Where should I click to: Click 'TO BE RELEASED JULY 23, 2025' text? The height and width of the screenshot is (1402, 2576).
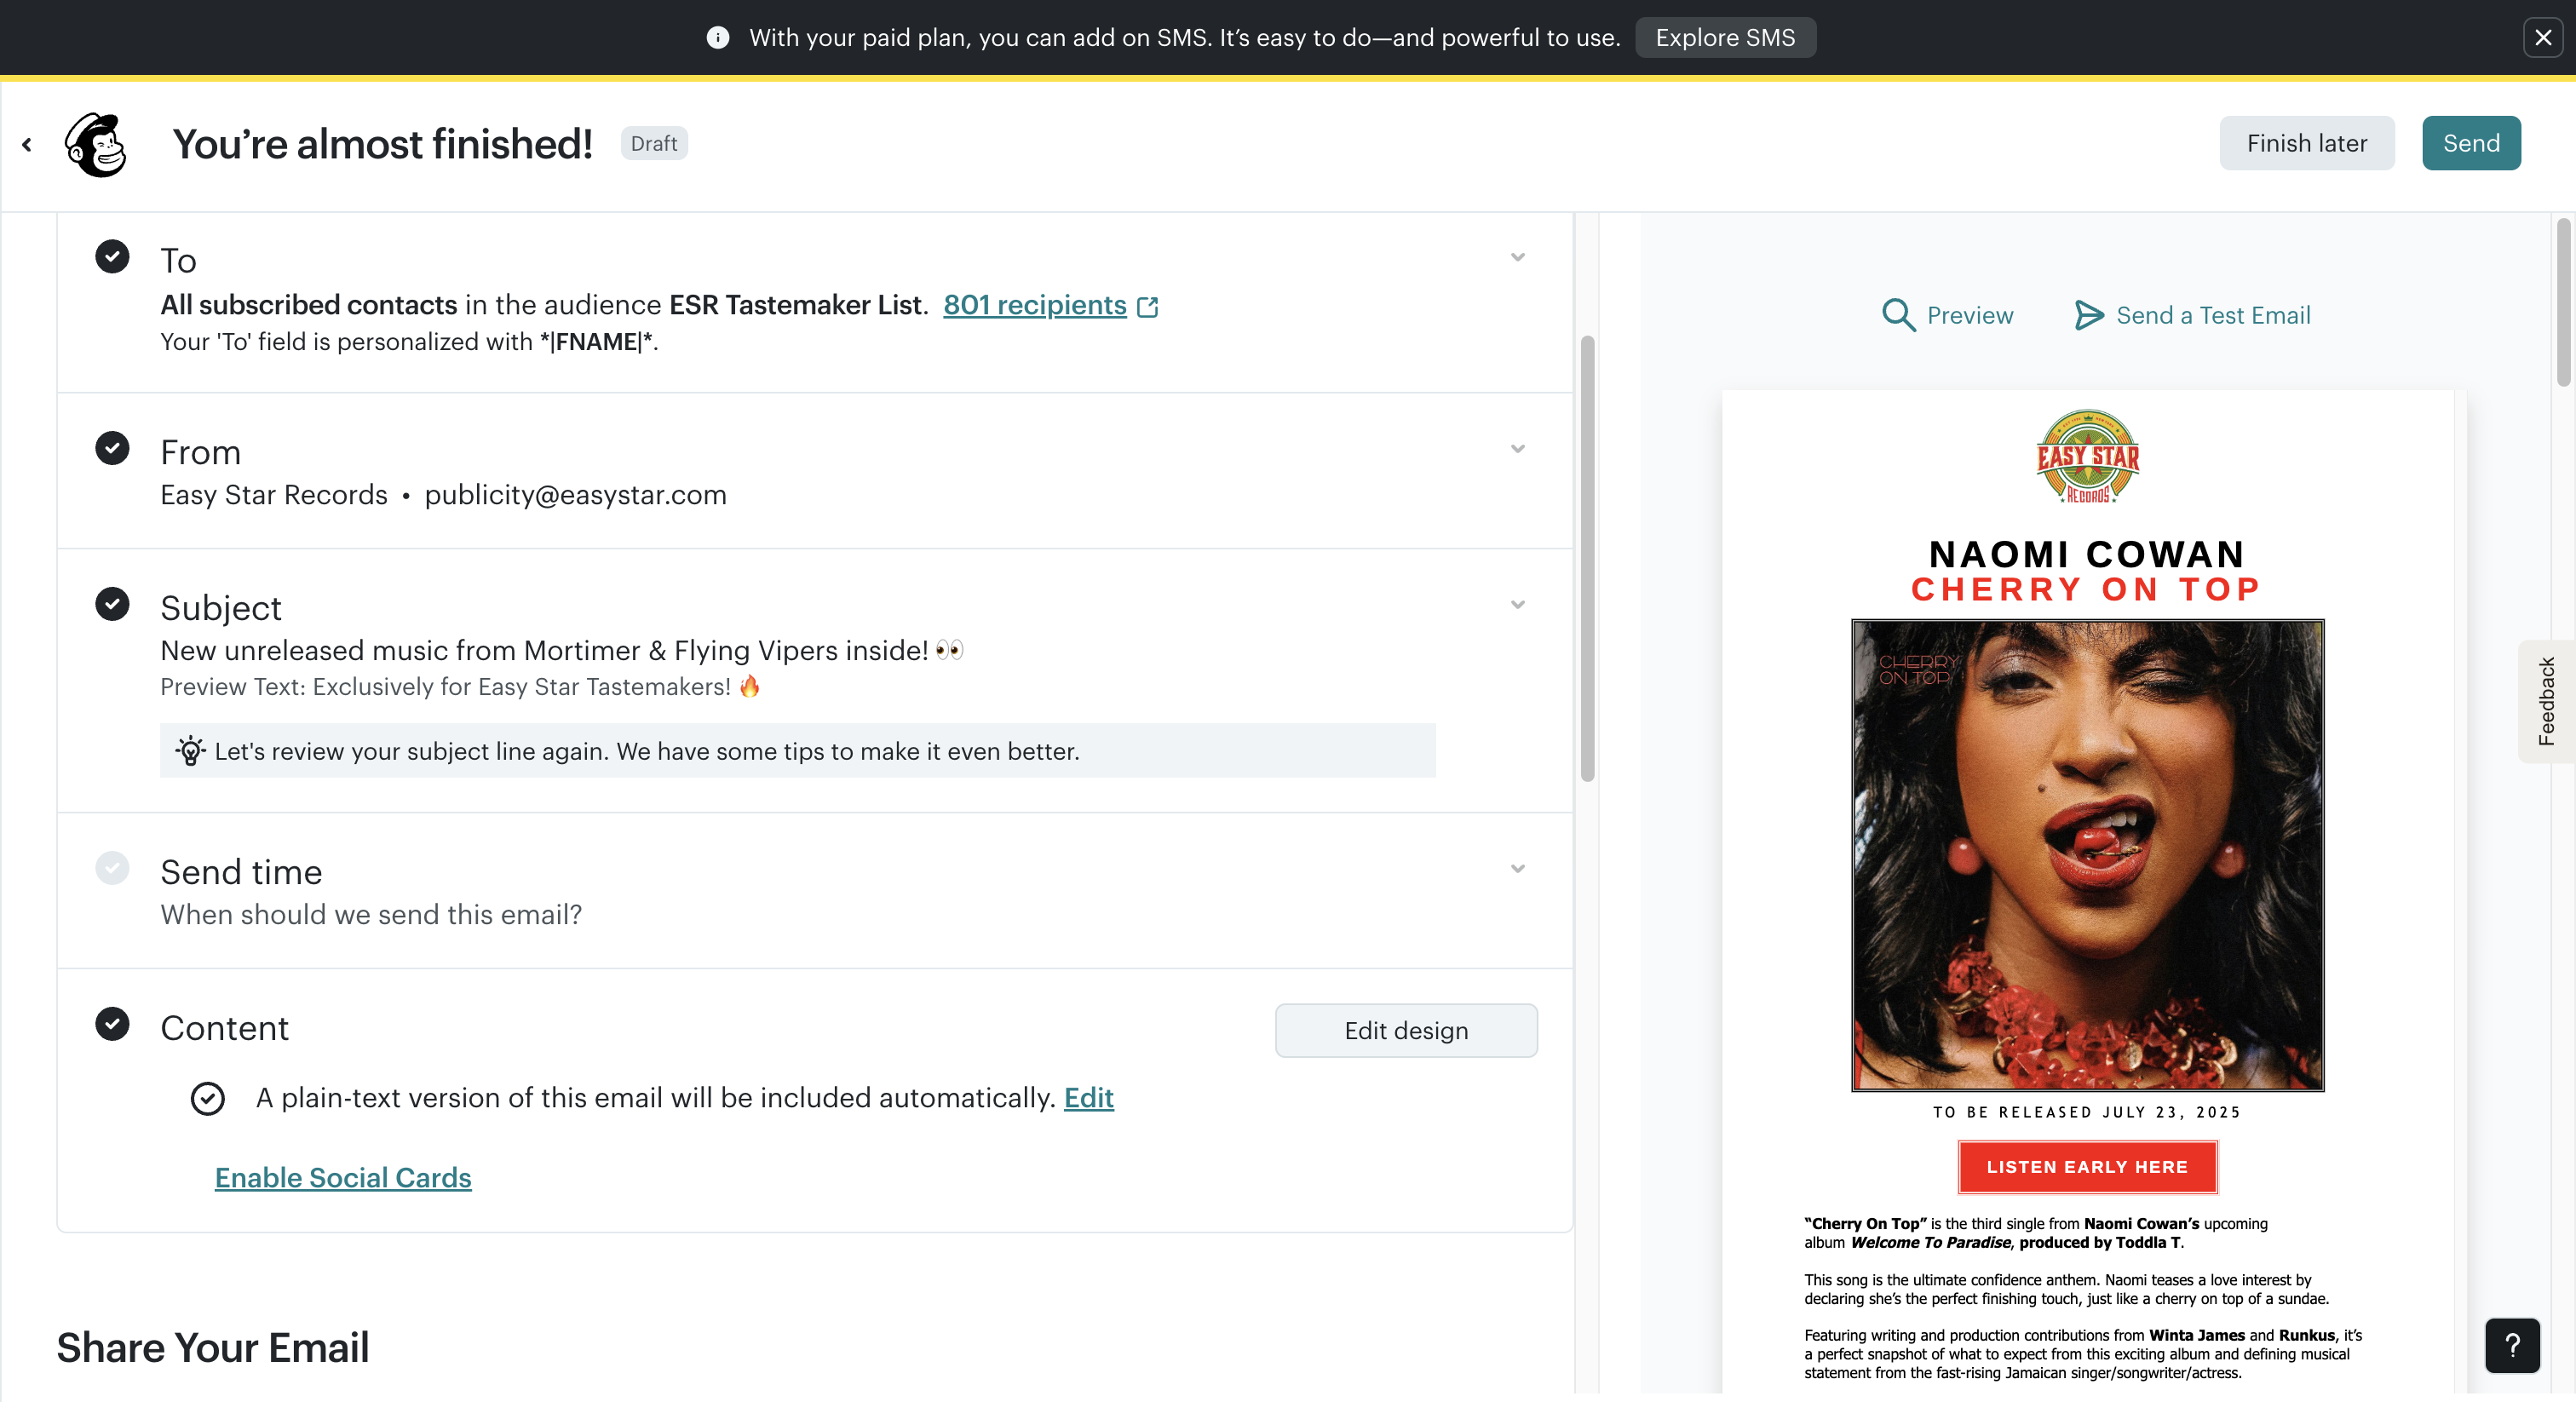coord(2087,1112)
